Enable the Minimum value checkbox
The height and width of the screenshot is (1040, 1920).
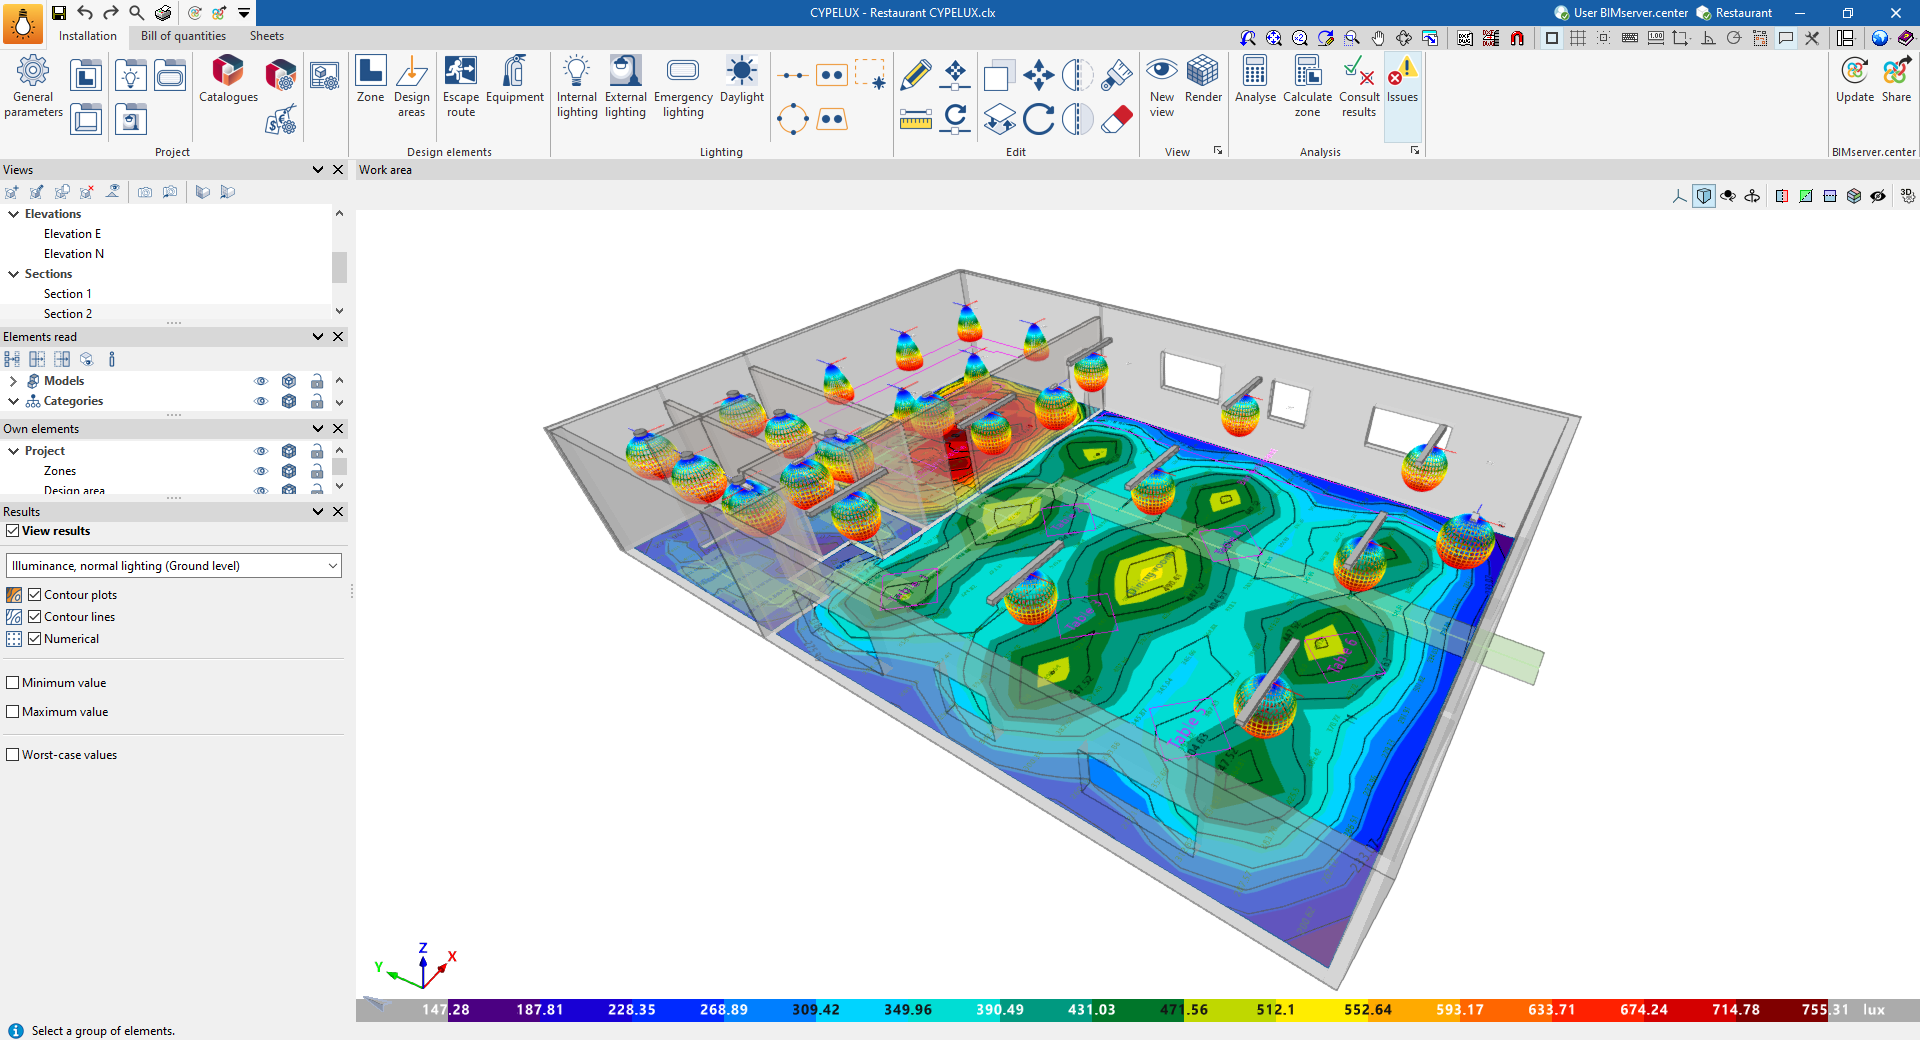point(13,683)
